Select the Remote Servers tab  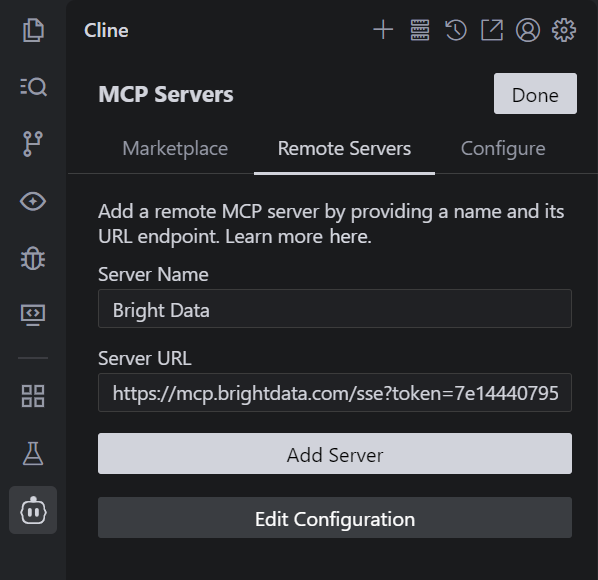[344, 149]
